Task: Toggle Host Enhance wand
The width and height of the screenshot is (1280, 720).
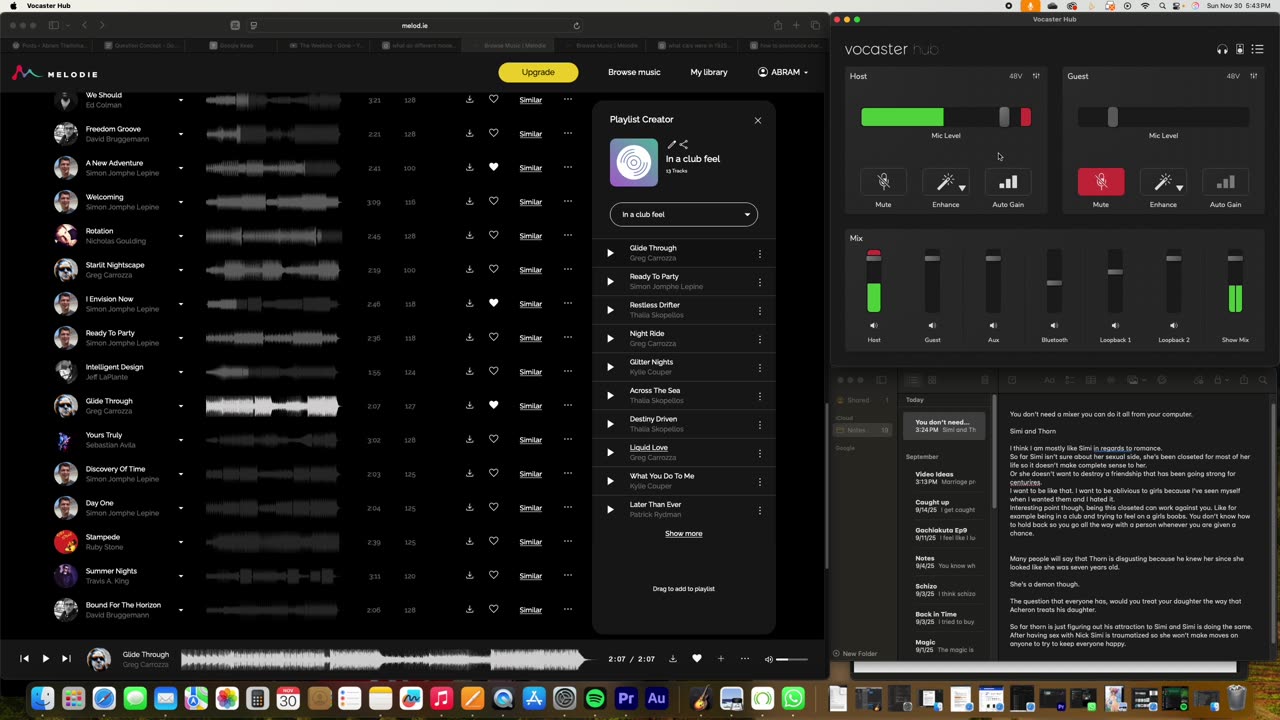Action: coord(944,182)
